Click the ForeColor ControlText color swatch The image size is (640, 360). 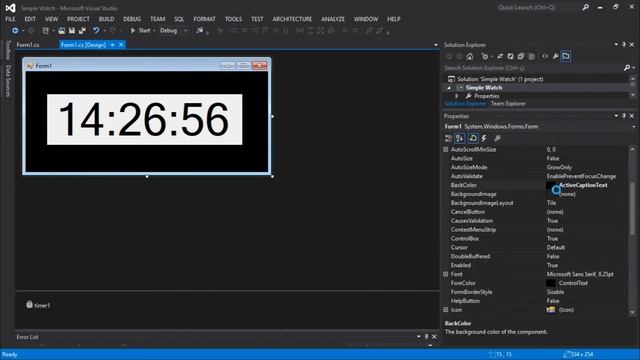point(551,283)
